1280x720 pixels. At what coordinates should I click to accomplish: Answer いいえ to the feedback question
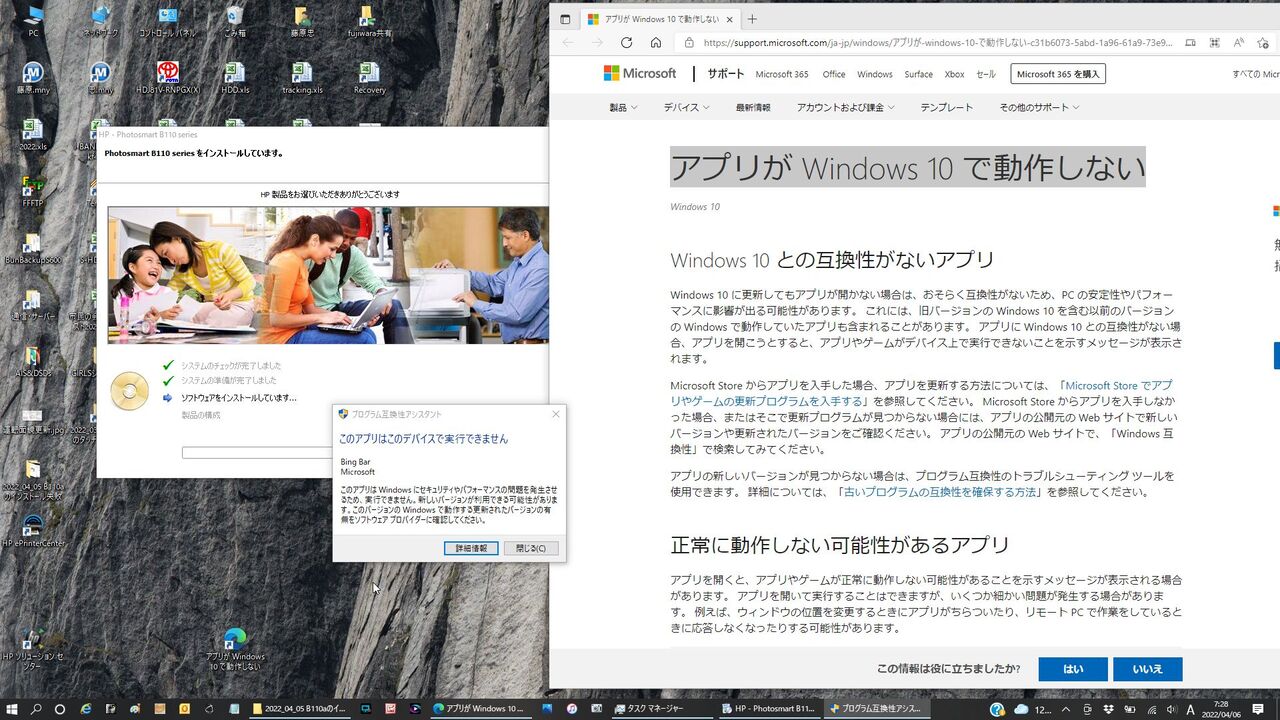(1148, 669)
